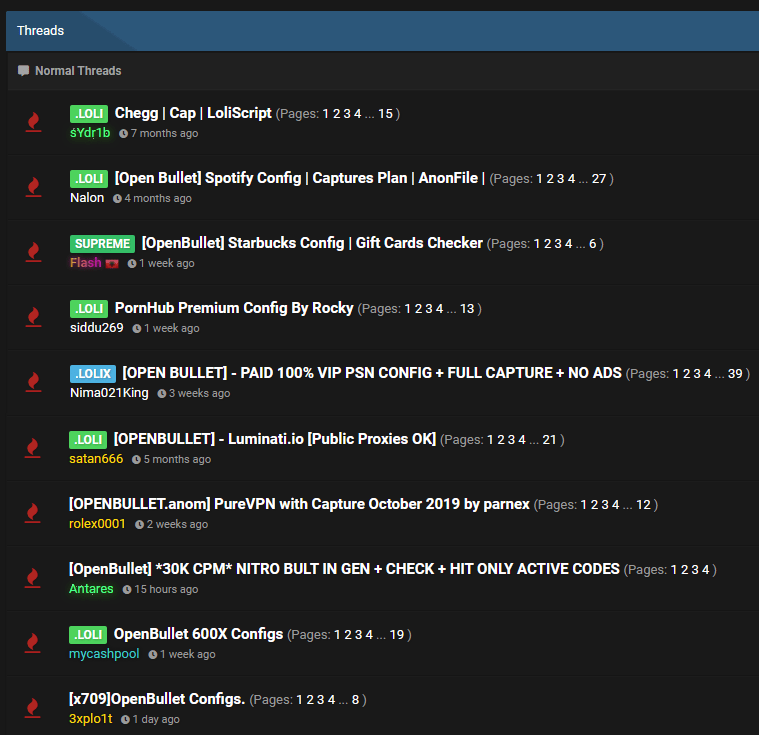Open the Chegg | Cap | LoliScript thread
Image resolution: width=759 pixels, height=735 pixels.
(193, 113)
